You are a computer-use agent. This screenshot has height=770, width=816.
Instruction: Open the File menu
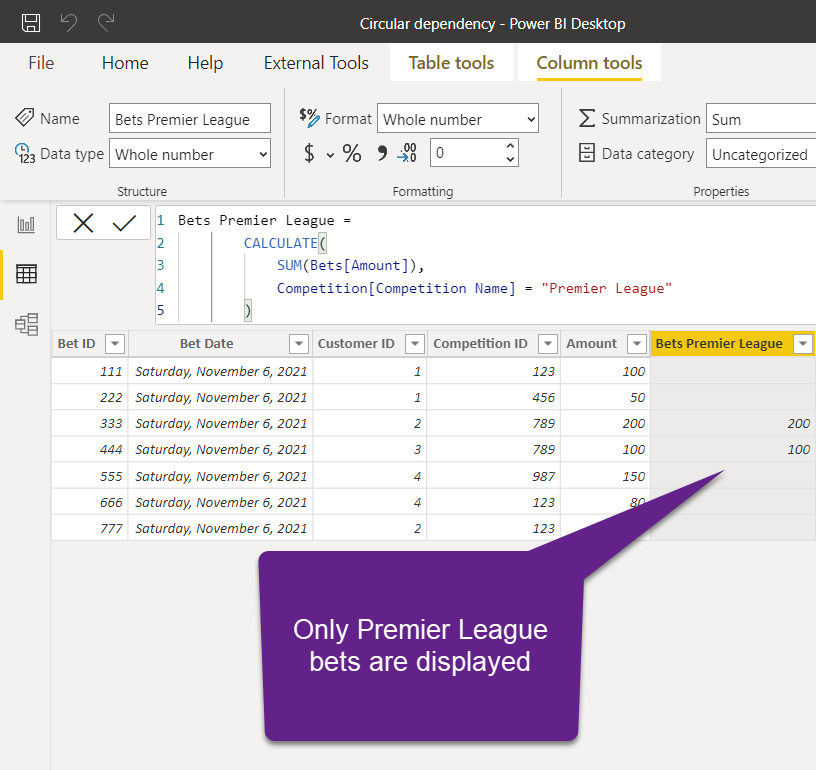pyautogui.click(x=41, y=63)
